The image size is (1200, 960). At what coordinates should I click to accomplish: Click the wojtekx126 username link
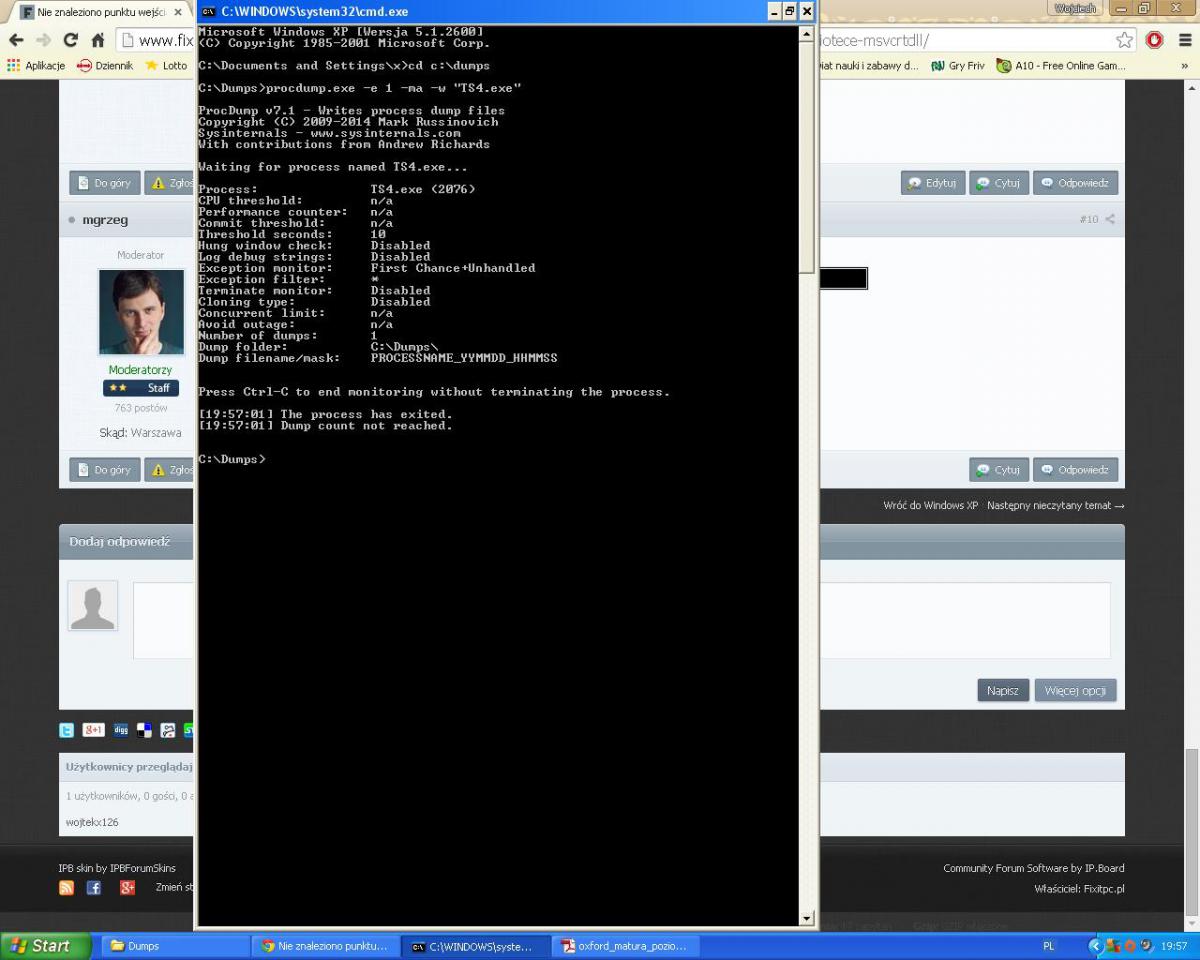tap(92, 822)
